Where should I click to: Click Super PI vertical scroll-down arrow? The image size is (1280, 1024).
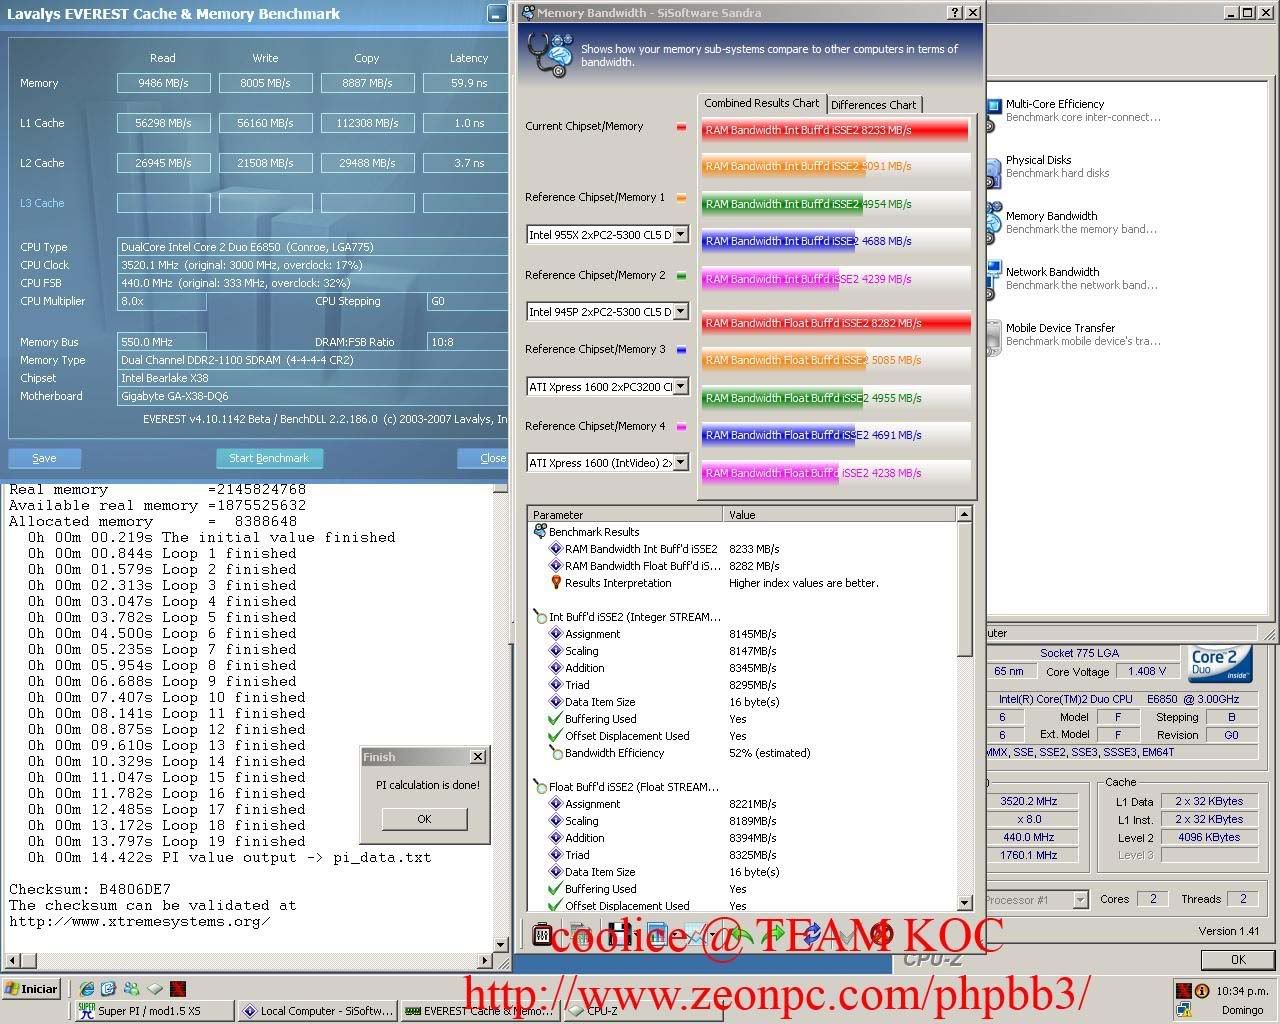point(501,944)
